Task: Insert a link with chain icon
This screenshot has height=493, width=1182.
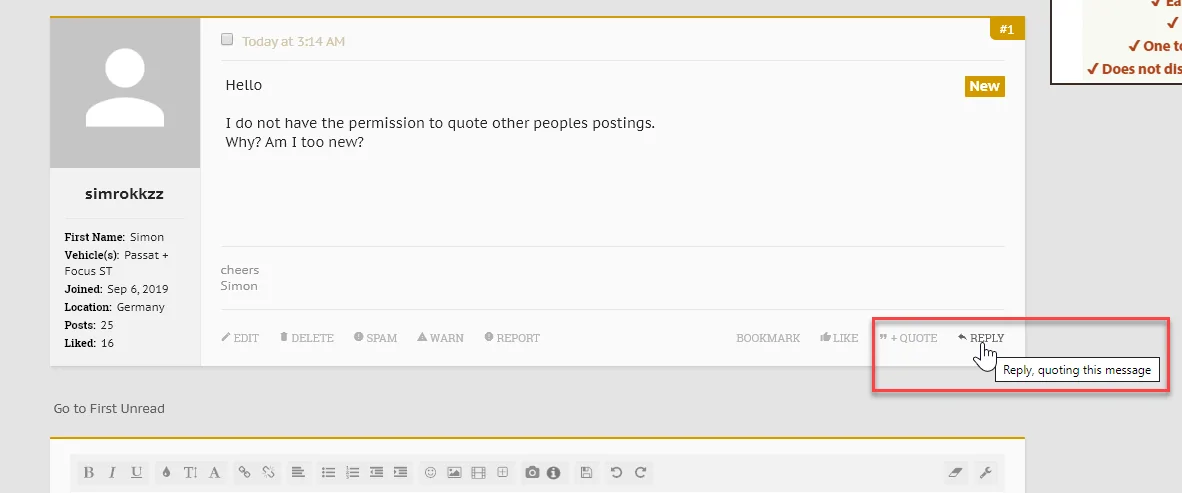Action: tap(244, 473)
